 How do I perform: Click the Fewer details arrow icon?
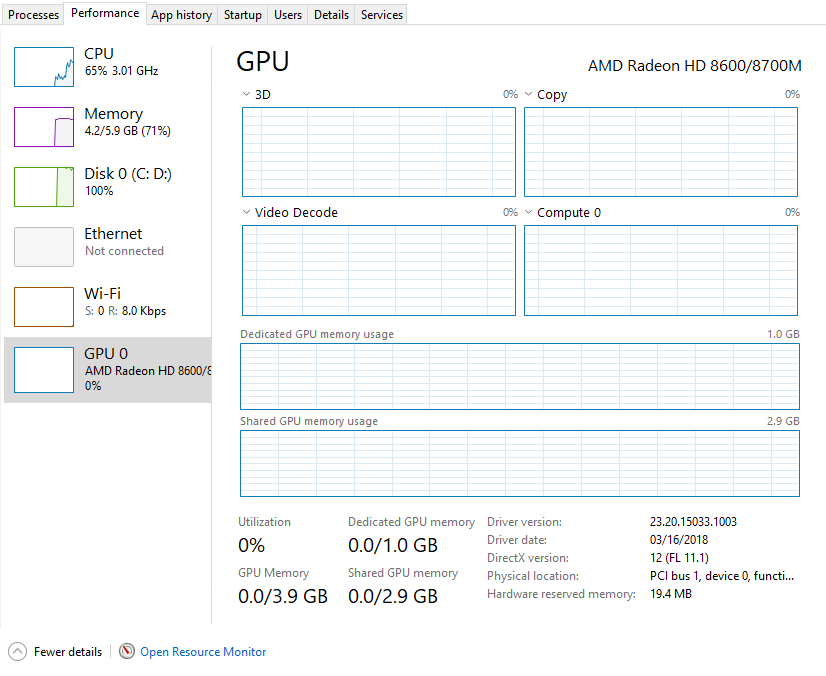coord(17,652)
